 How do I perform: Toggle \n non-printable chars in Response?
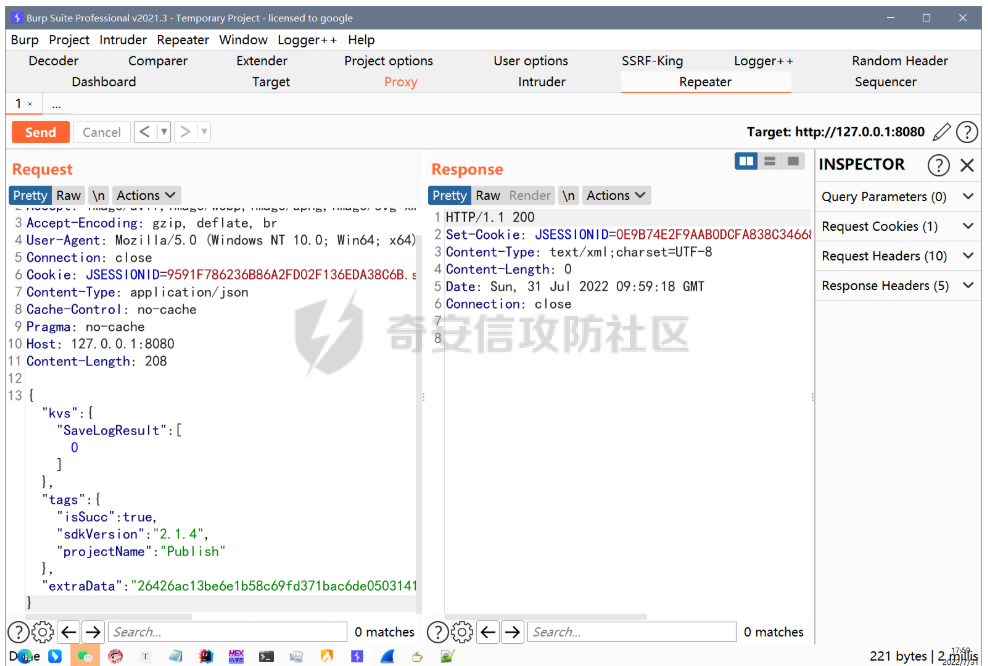point(568,195)
